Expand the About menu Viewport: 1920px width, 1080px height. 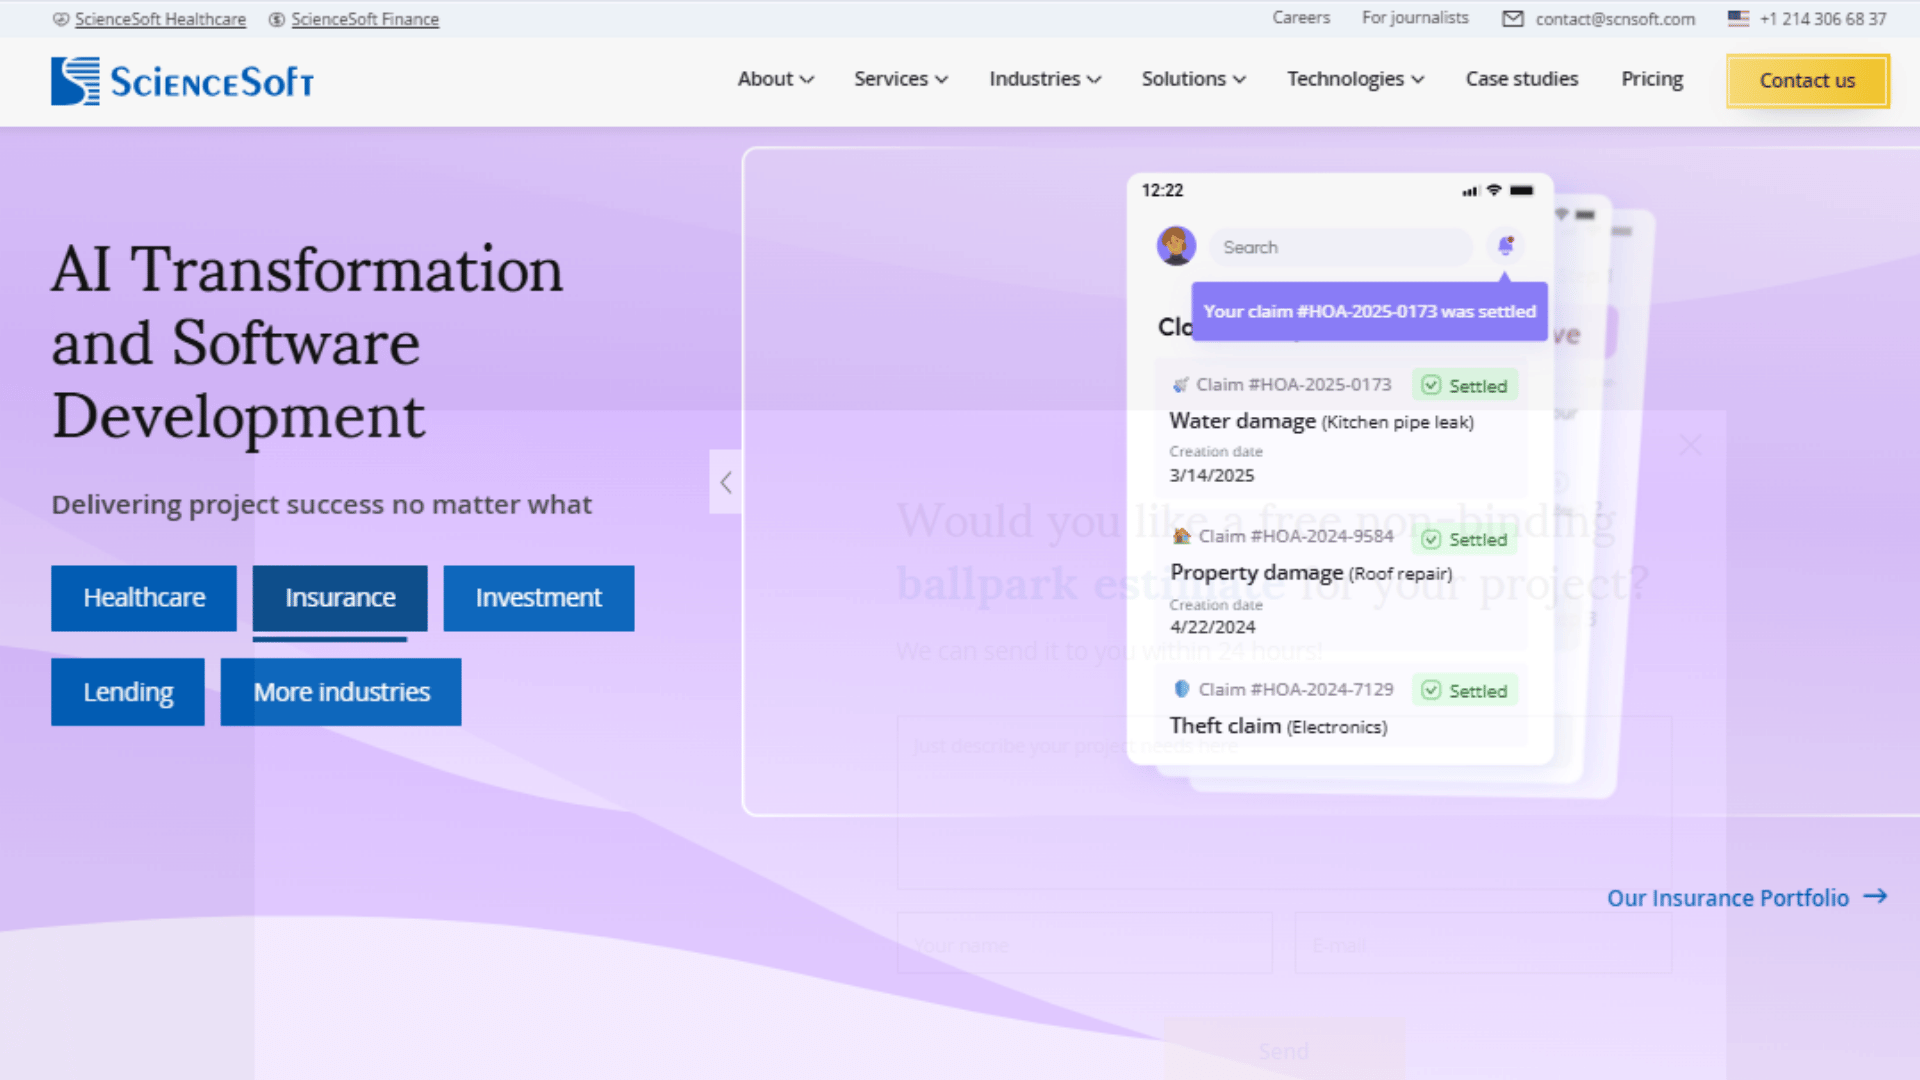pos(776,79)
